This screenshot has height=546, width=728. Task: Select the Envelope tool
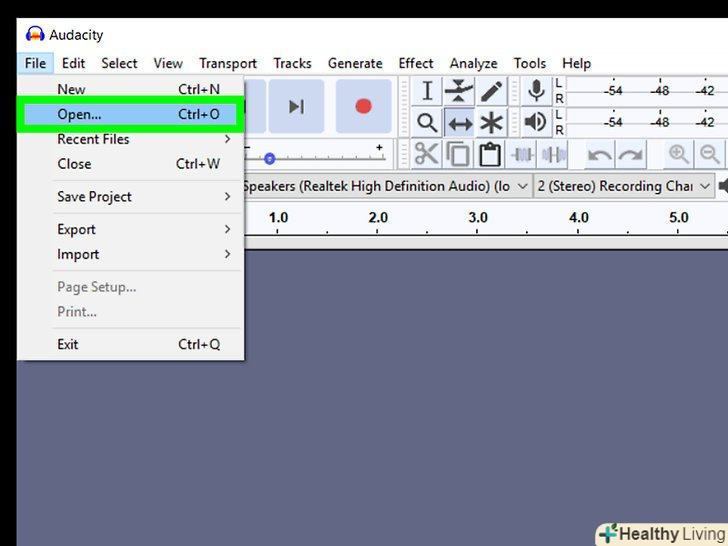[459, 91]
